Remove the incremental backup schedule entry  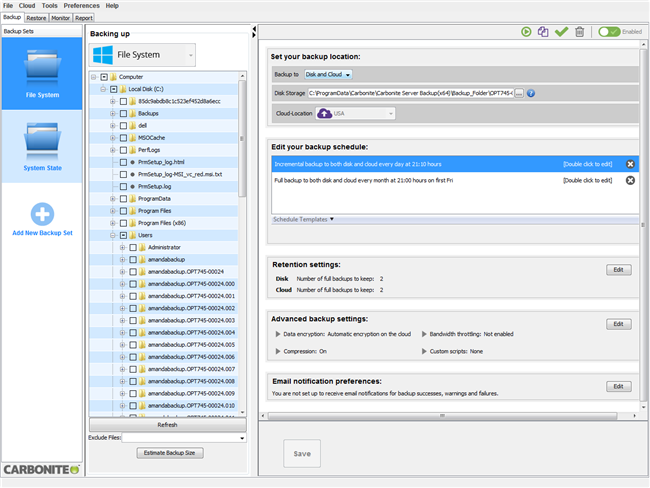click(x=630, y=163)
